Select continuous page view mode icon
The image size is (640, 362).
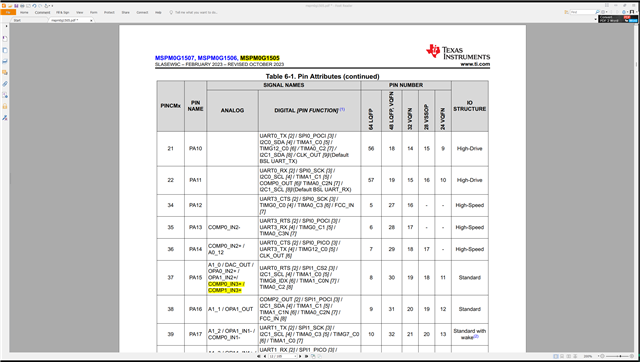pos(562,356)
